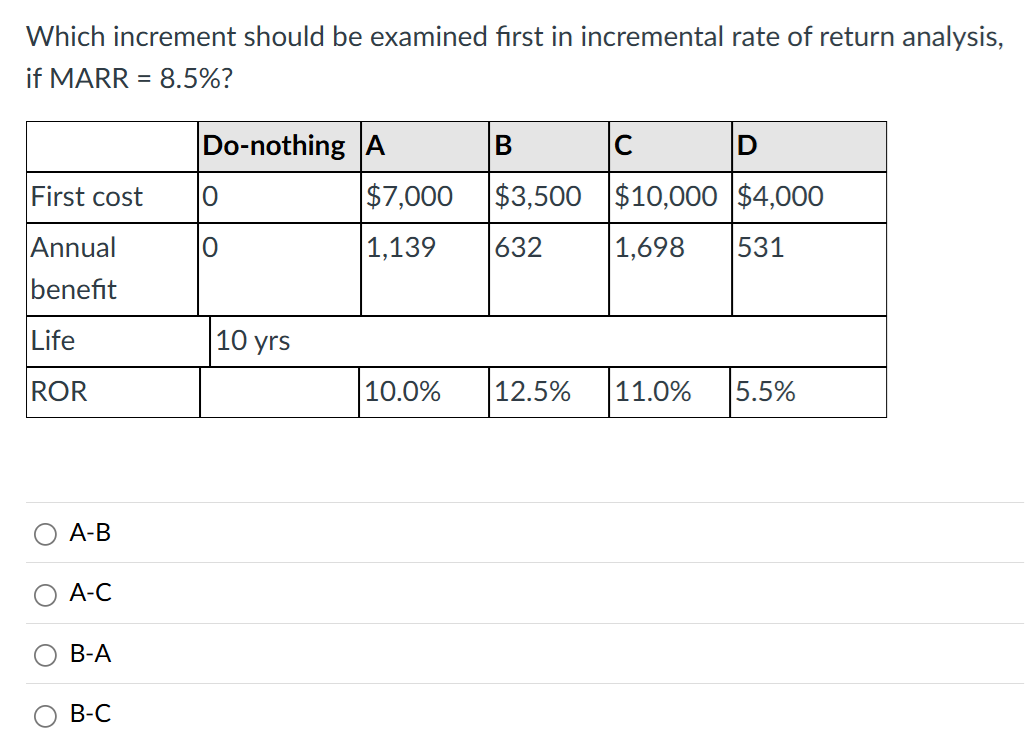
Task: Select the B-A answer option
Action: click(x=44, y=655)
